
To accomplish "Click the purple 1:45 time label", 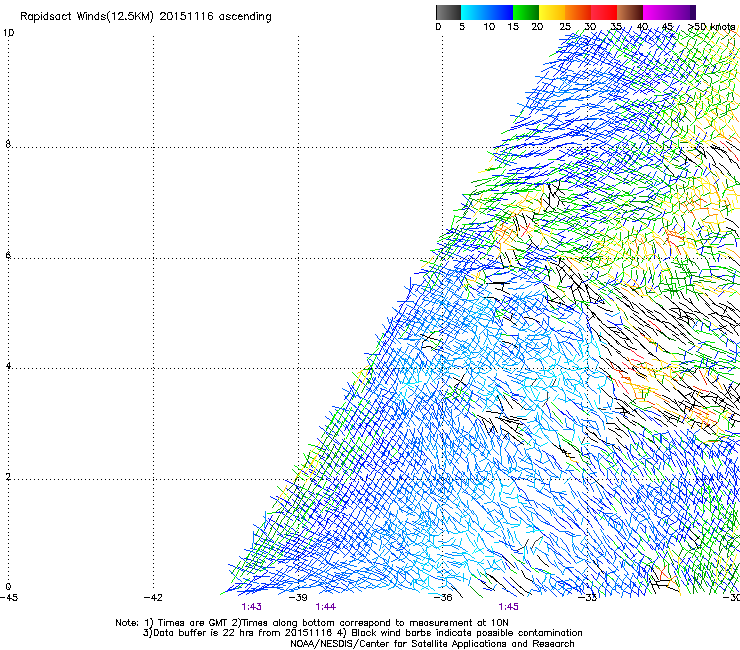I will point(508,607).
